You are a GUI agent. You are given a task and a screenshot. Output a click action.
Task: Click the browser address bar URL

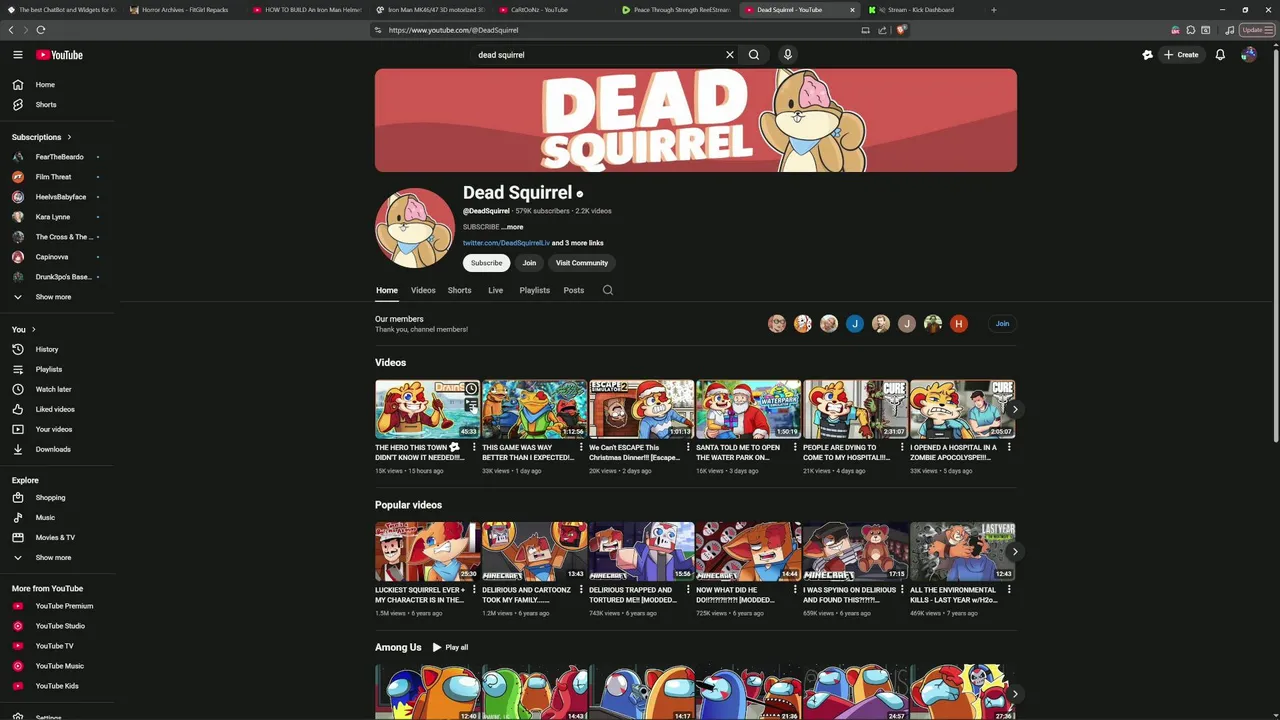click(453, 30)
